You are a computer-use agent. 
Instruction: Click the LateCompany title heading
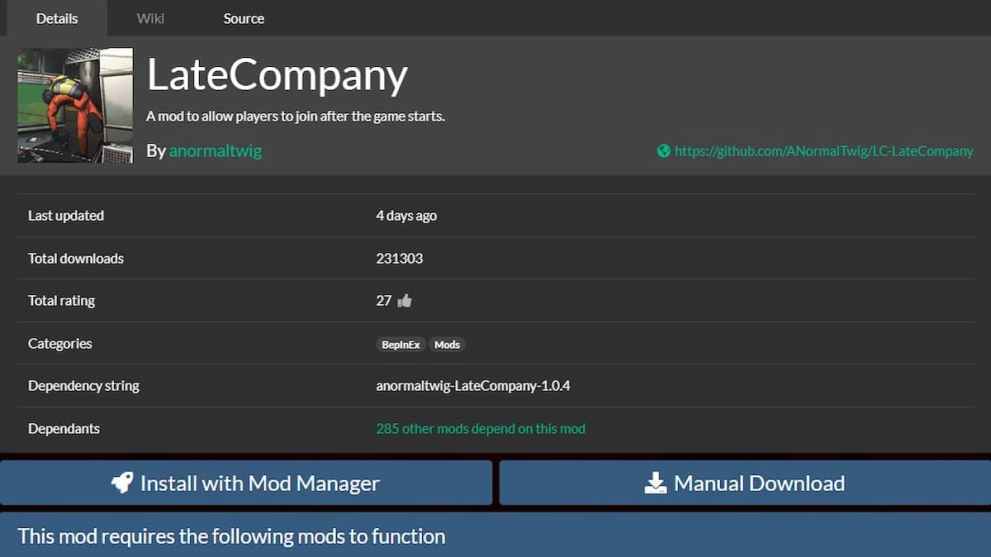click(277, 76)
